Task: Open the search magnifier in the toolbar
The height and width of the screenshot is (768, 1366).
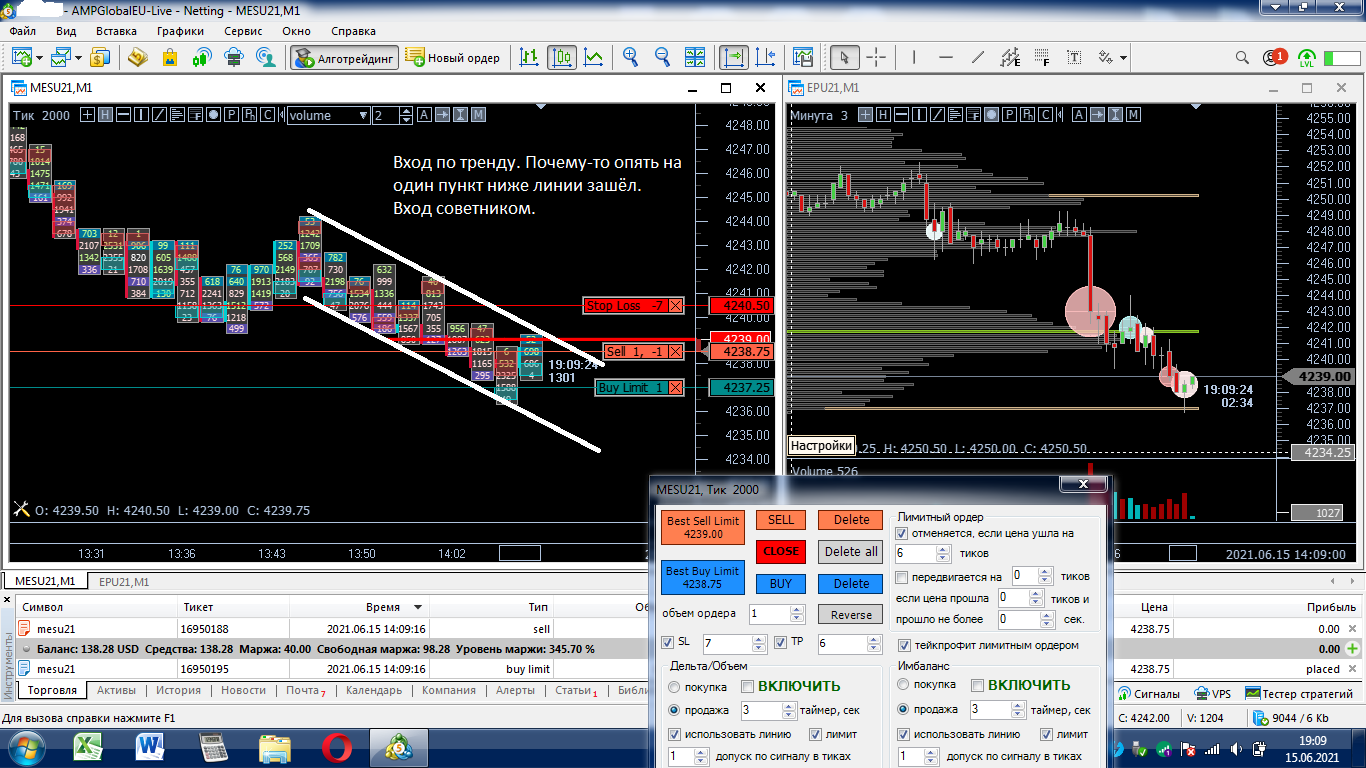Action: point(1242,57)
